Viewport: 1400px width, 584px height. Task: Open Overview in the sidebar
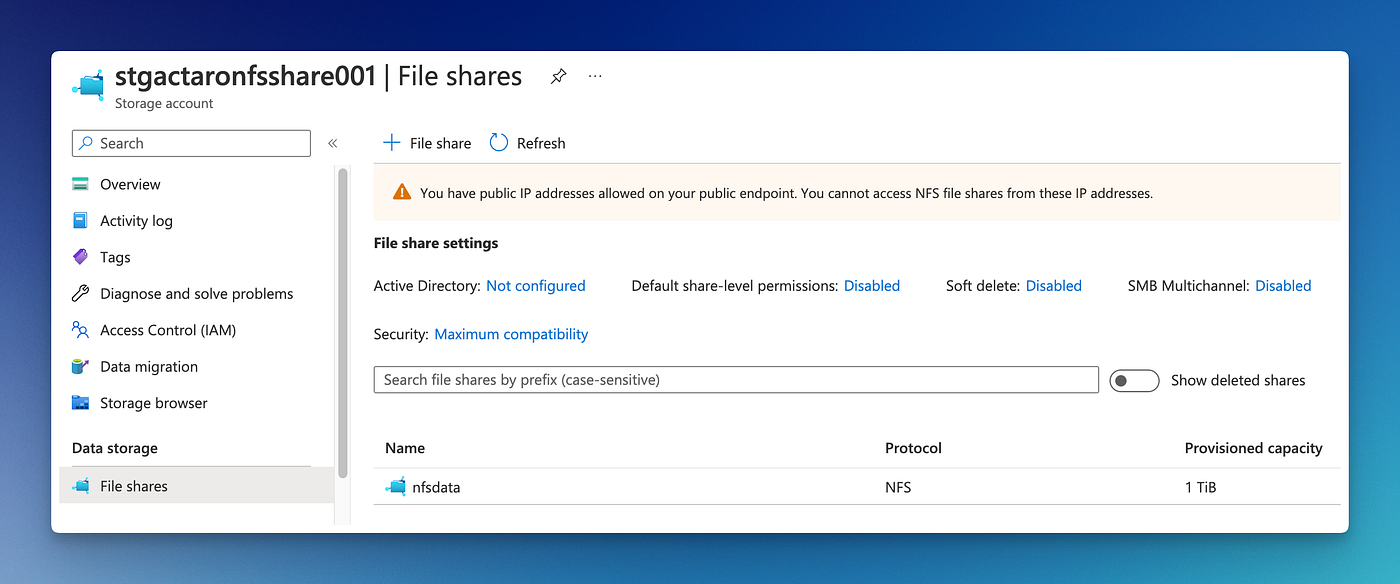[130, 184]
